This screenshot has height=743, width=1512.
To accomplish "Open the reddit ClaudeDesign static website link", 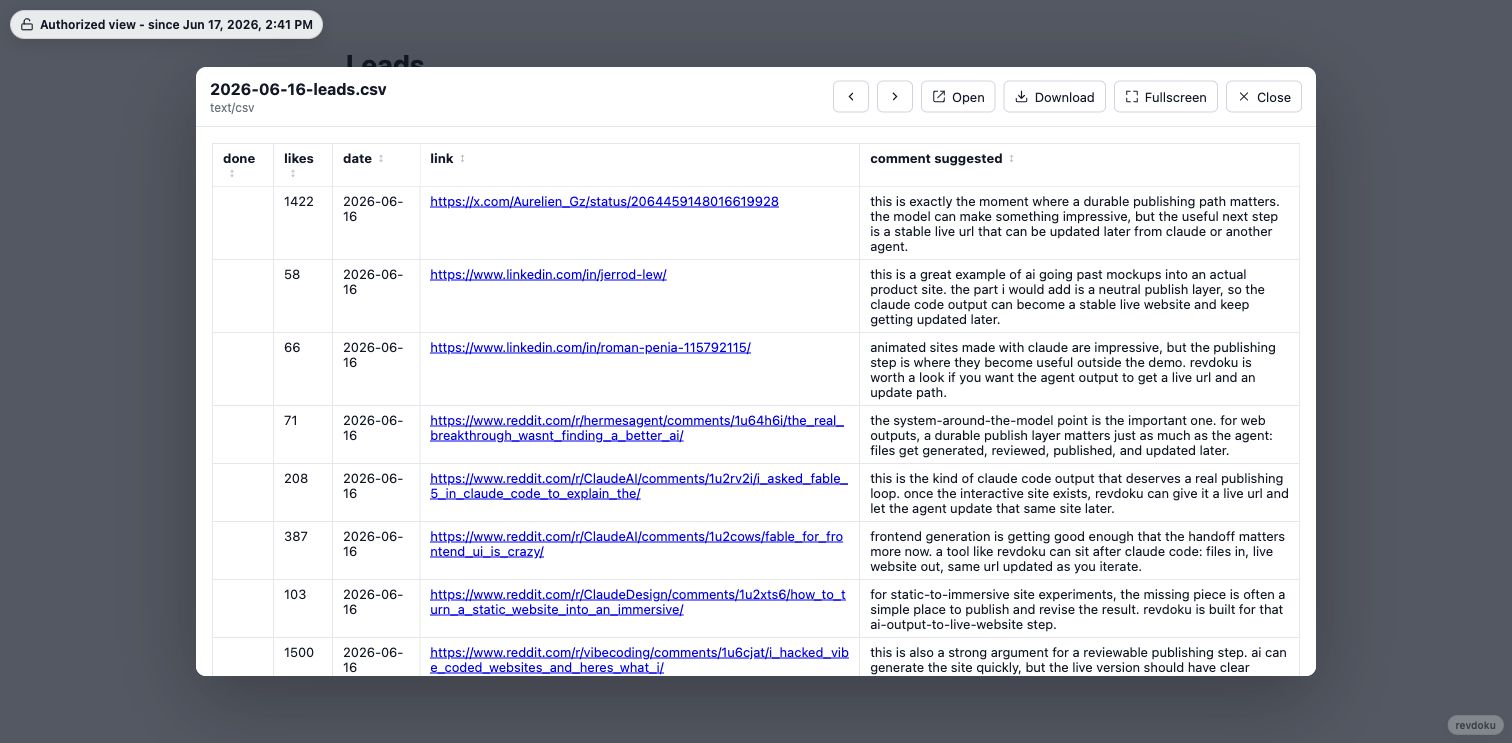I will (638, 602).
